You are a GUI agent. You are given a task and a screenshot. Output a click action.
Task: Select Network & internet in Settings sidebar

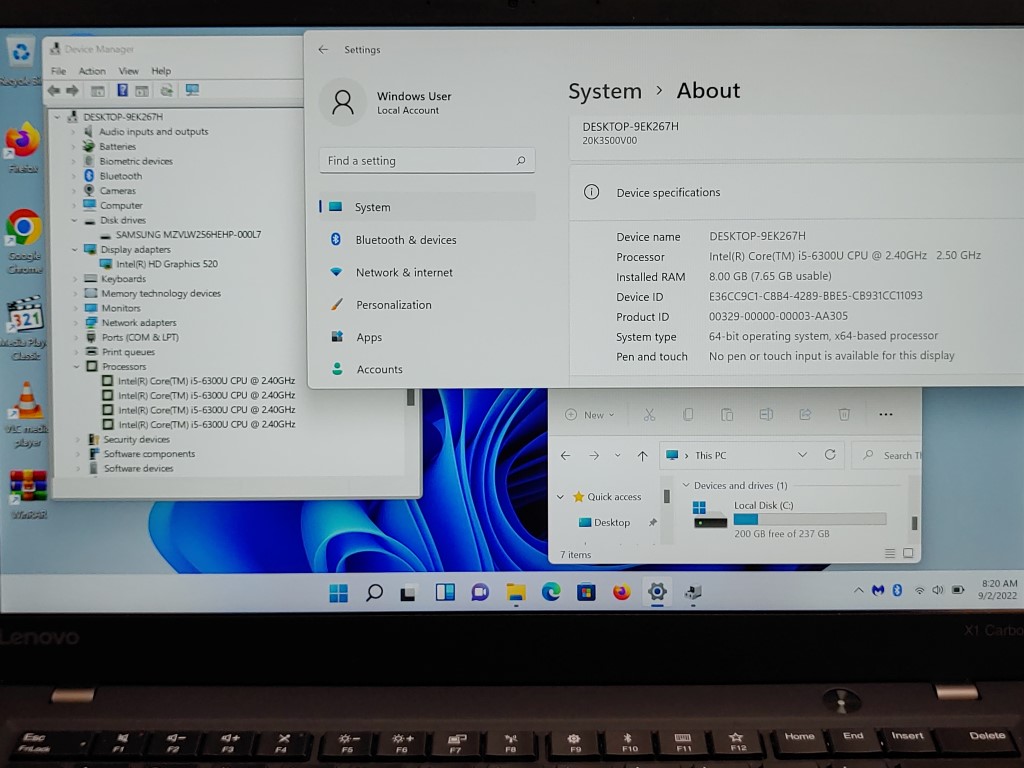click(427, 272)
